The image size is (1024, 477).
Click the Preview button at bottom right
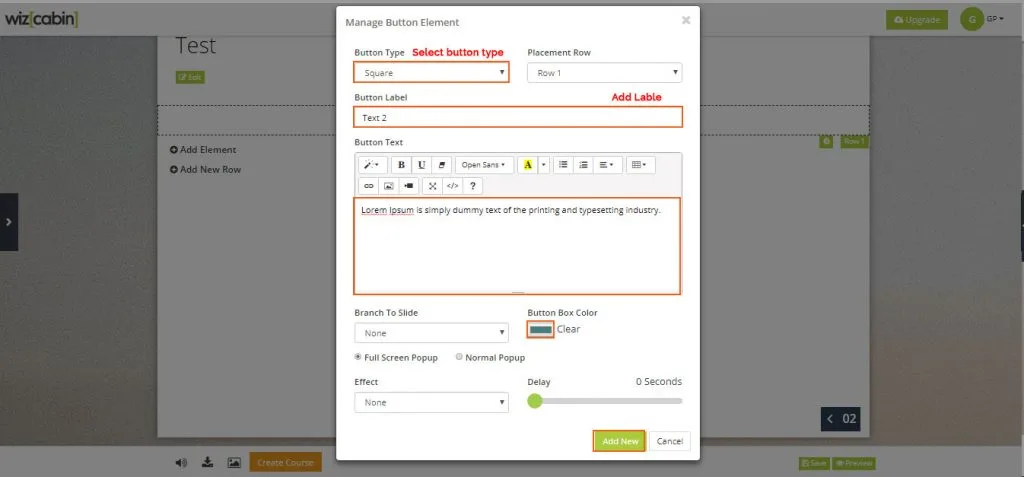tap(853, 463)
